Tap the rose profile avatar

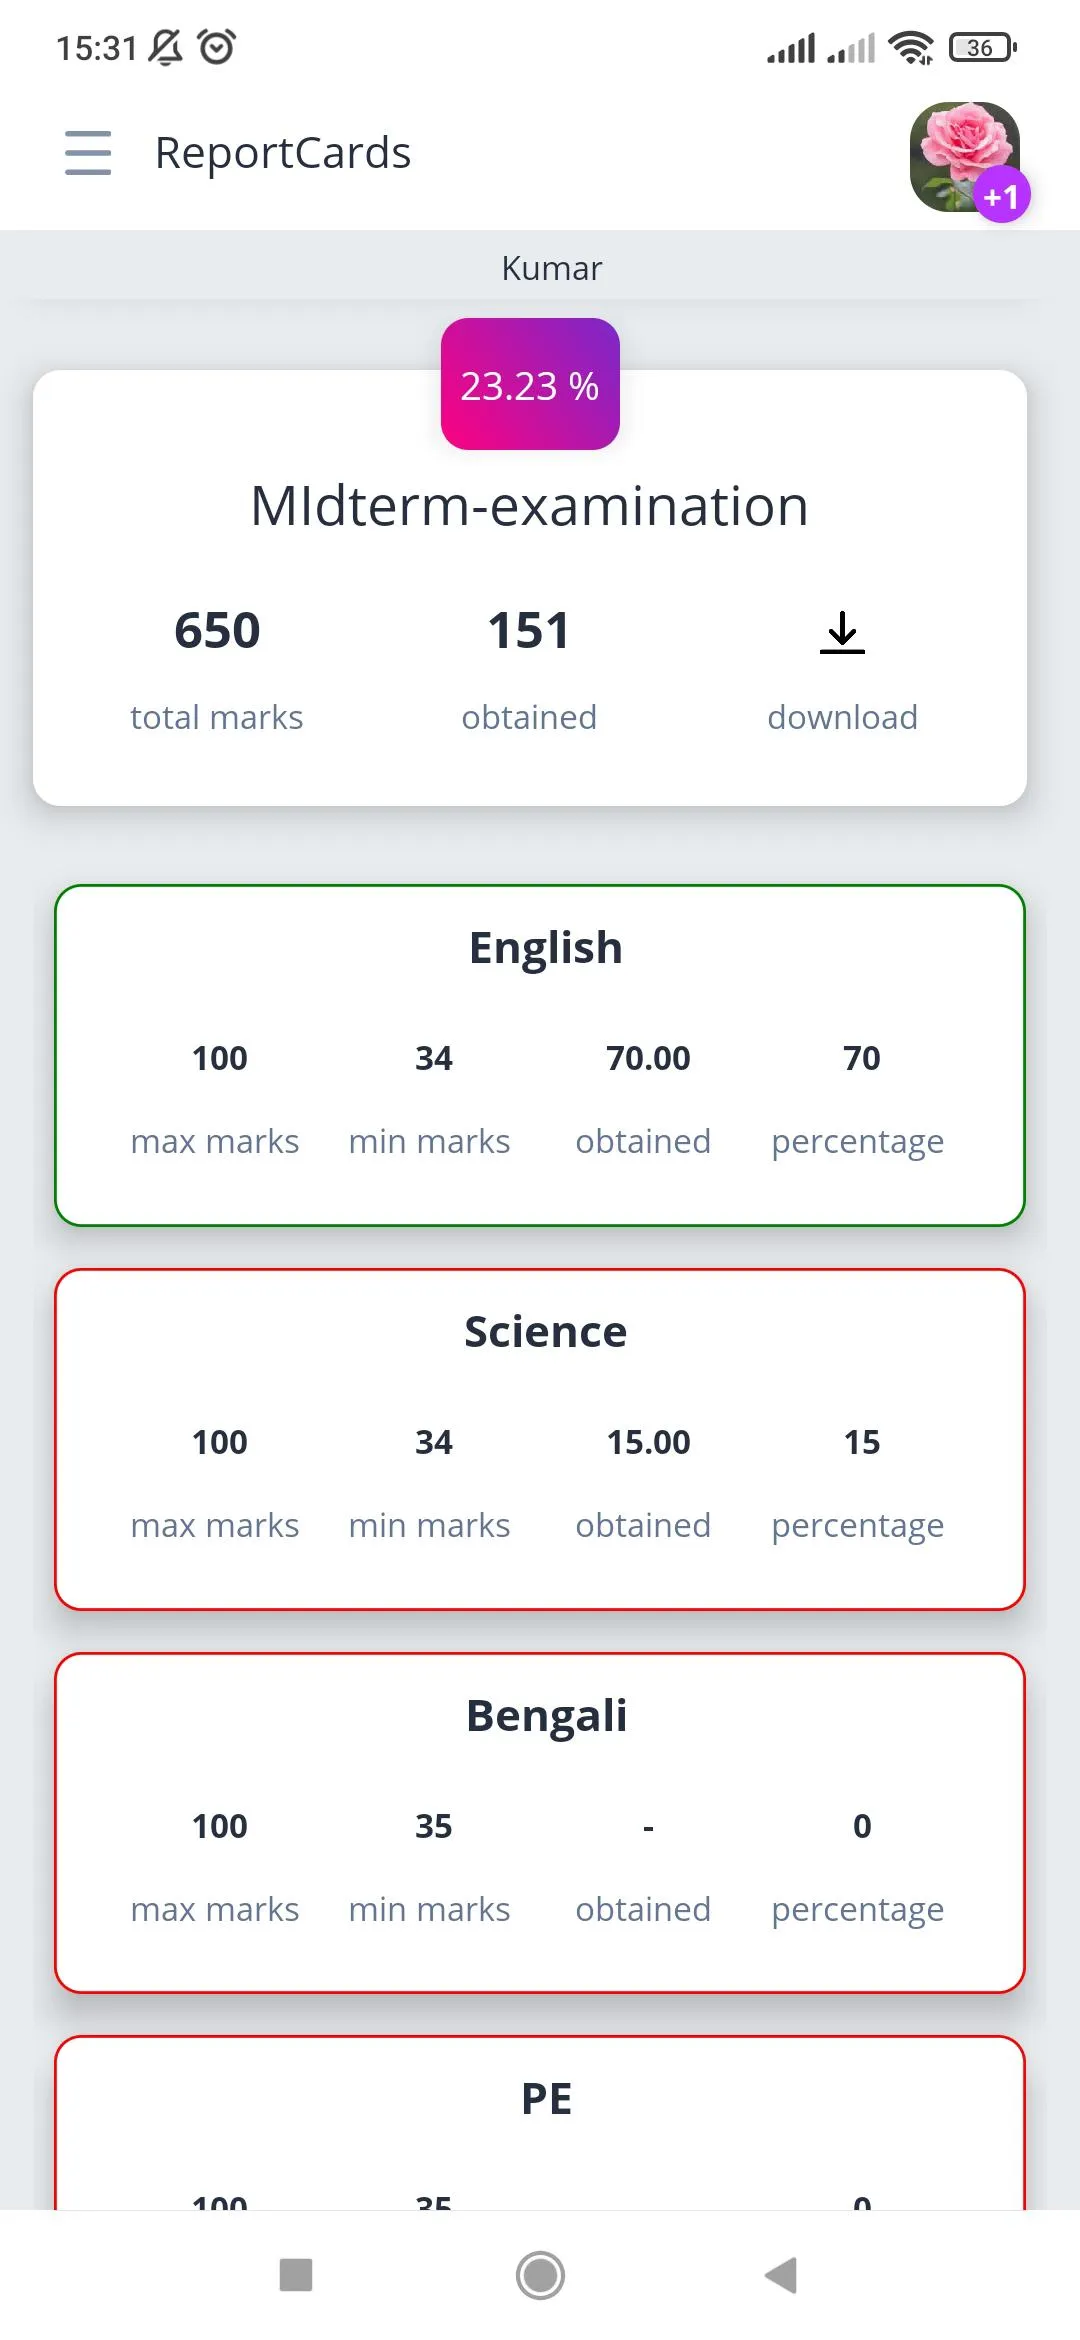[964, 156]
